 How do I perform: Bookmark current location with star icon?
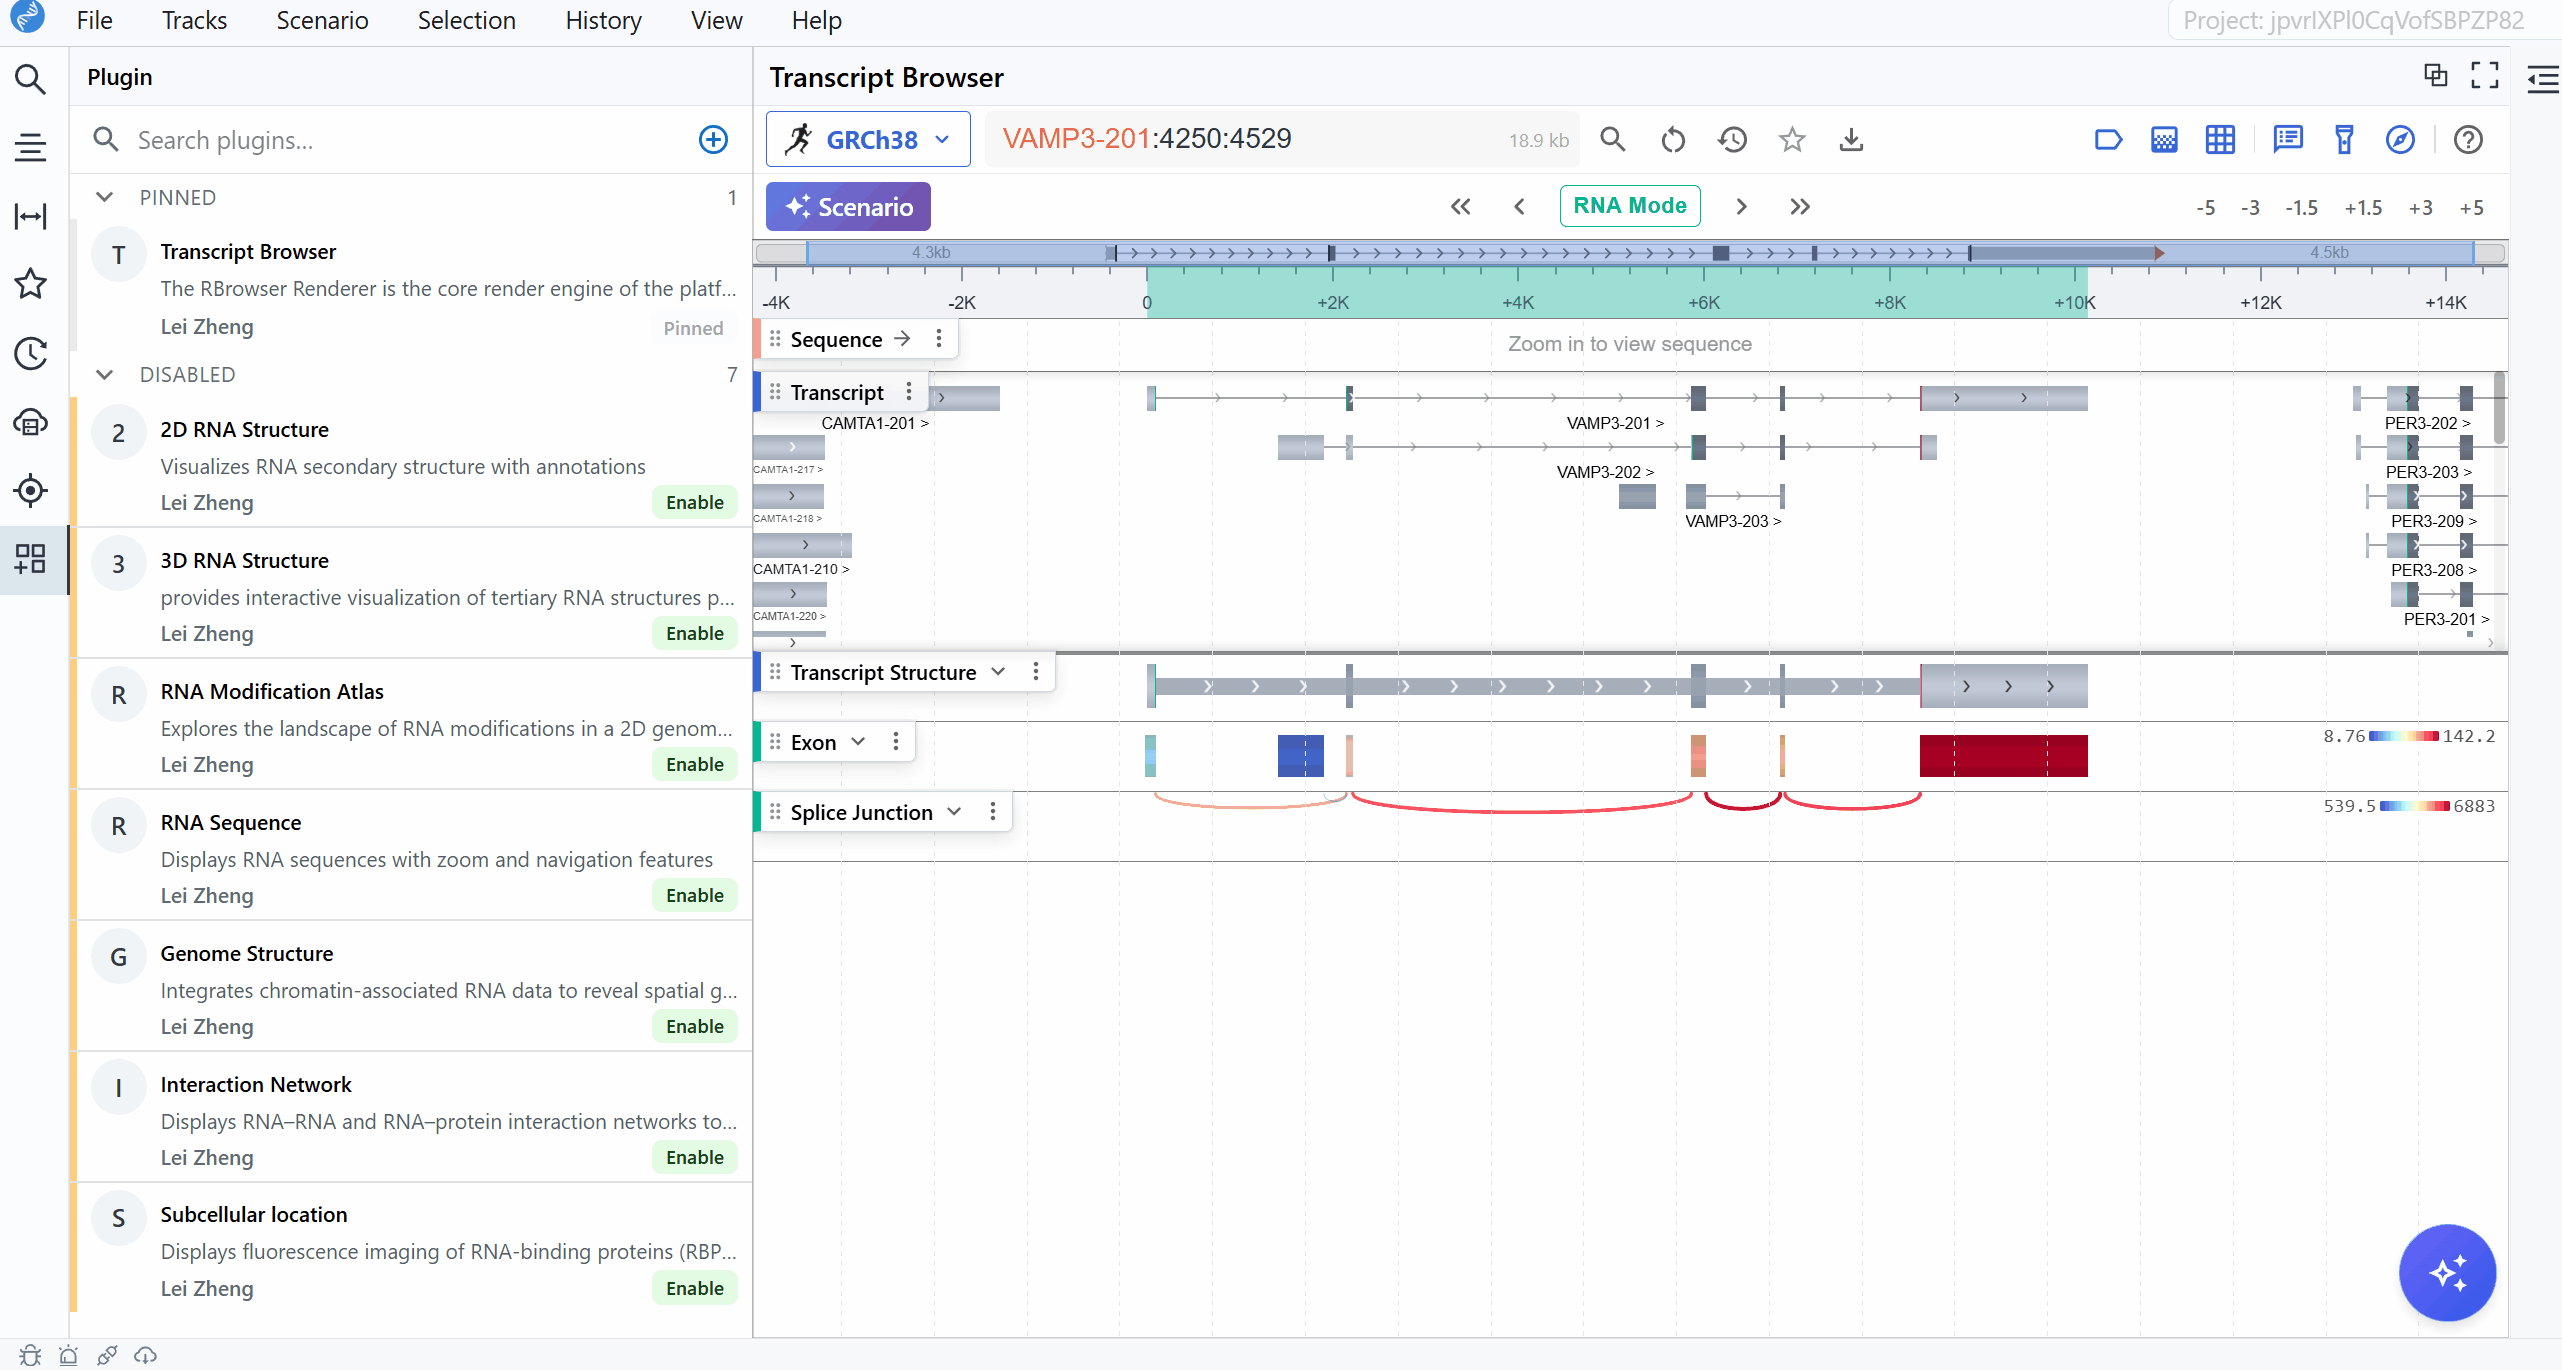(1792, 140)
